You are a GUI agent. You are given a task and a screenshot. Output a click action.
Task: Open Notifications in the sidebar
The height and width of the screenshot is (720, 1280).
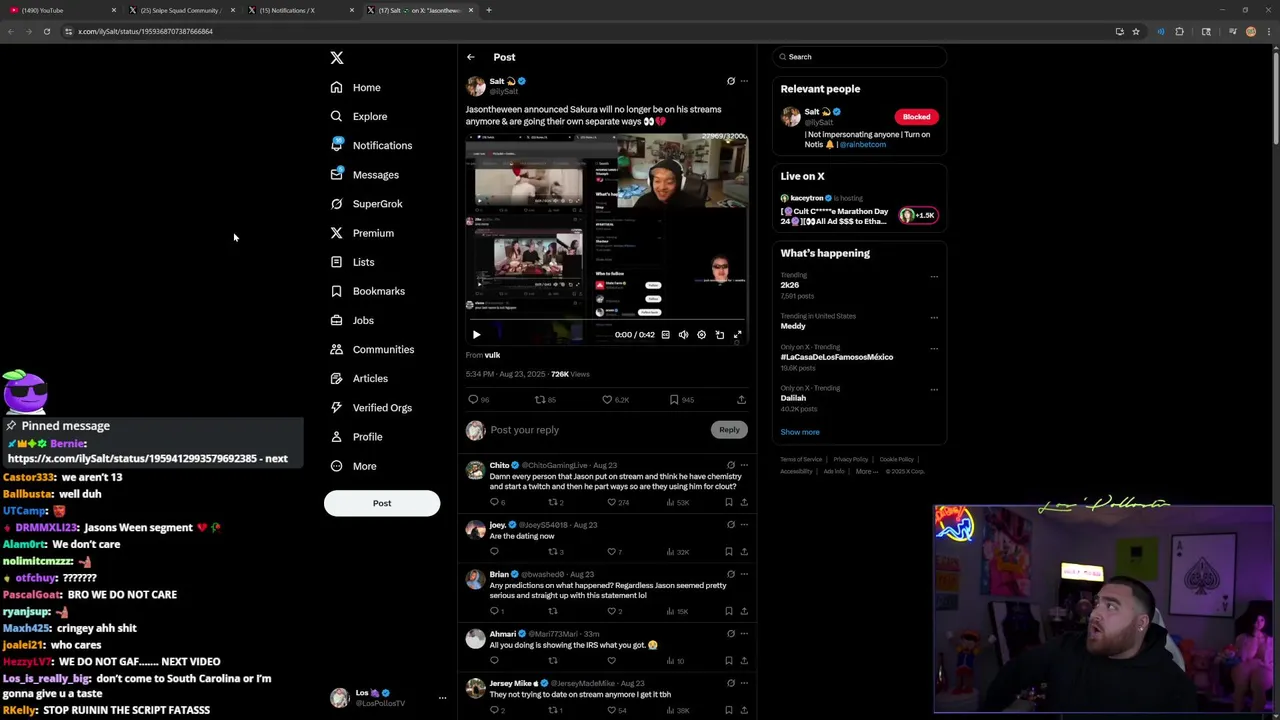(x=371, y=145)
